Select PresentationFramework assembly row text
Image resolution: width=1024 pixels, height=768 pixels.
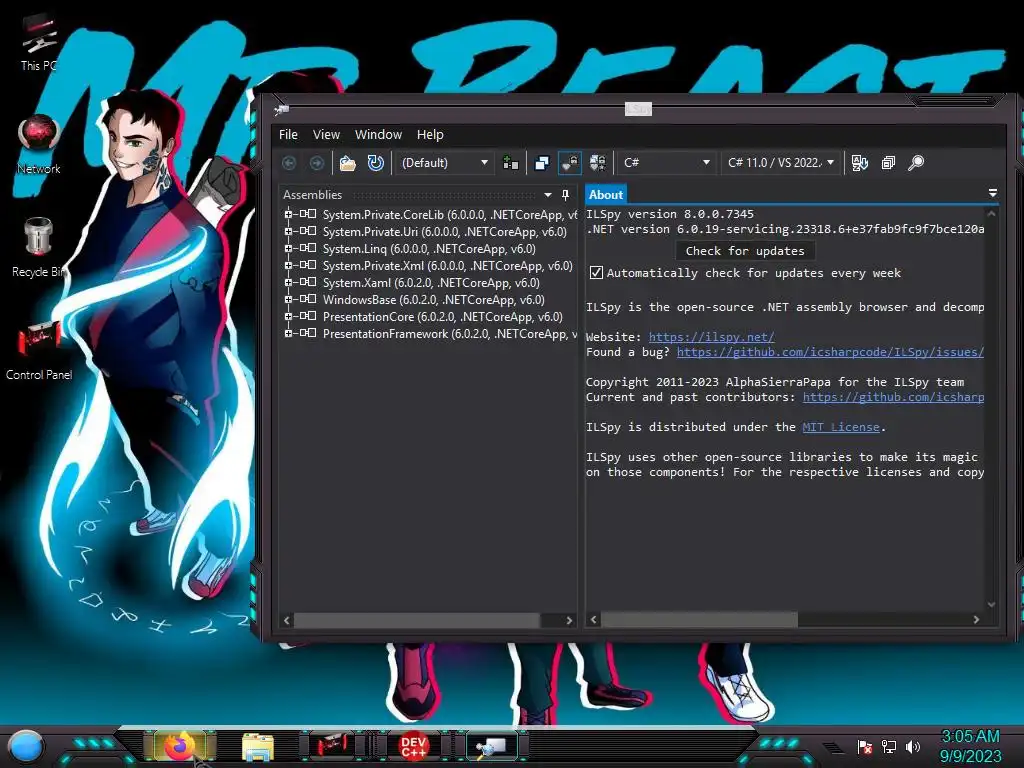point(449,334)
